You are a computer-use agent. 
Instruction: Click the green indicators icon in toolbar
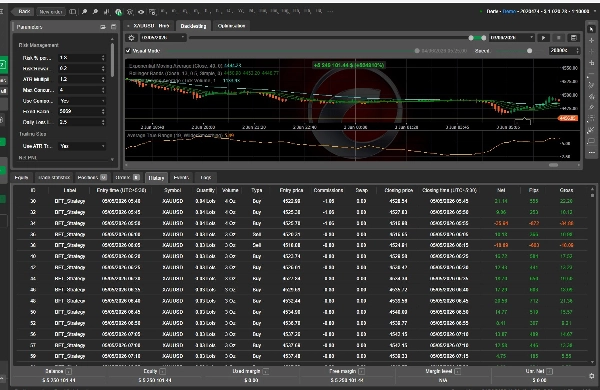118,12
